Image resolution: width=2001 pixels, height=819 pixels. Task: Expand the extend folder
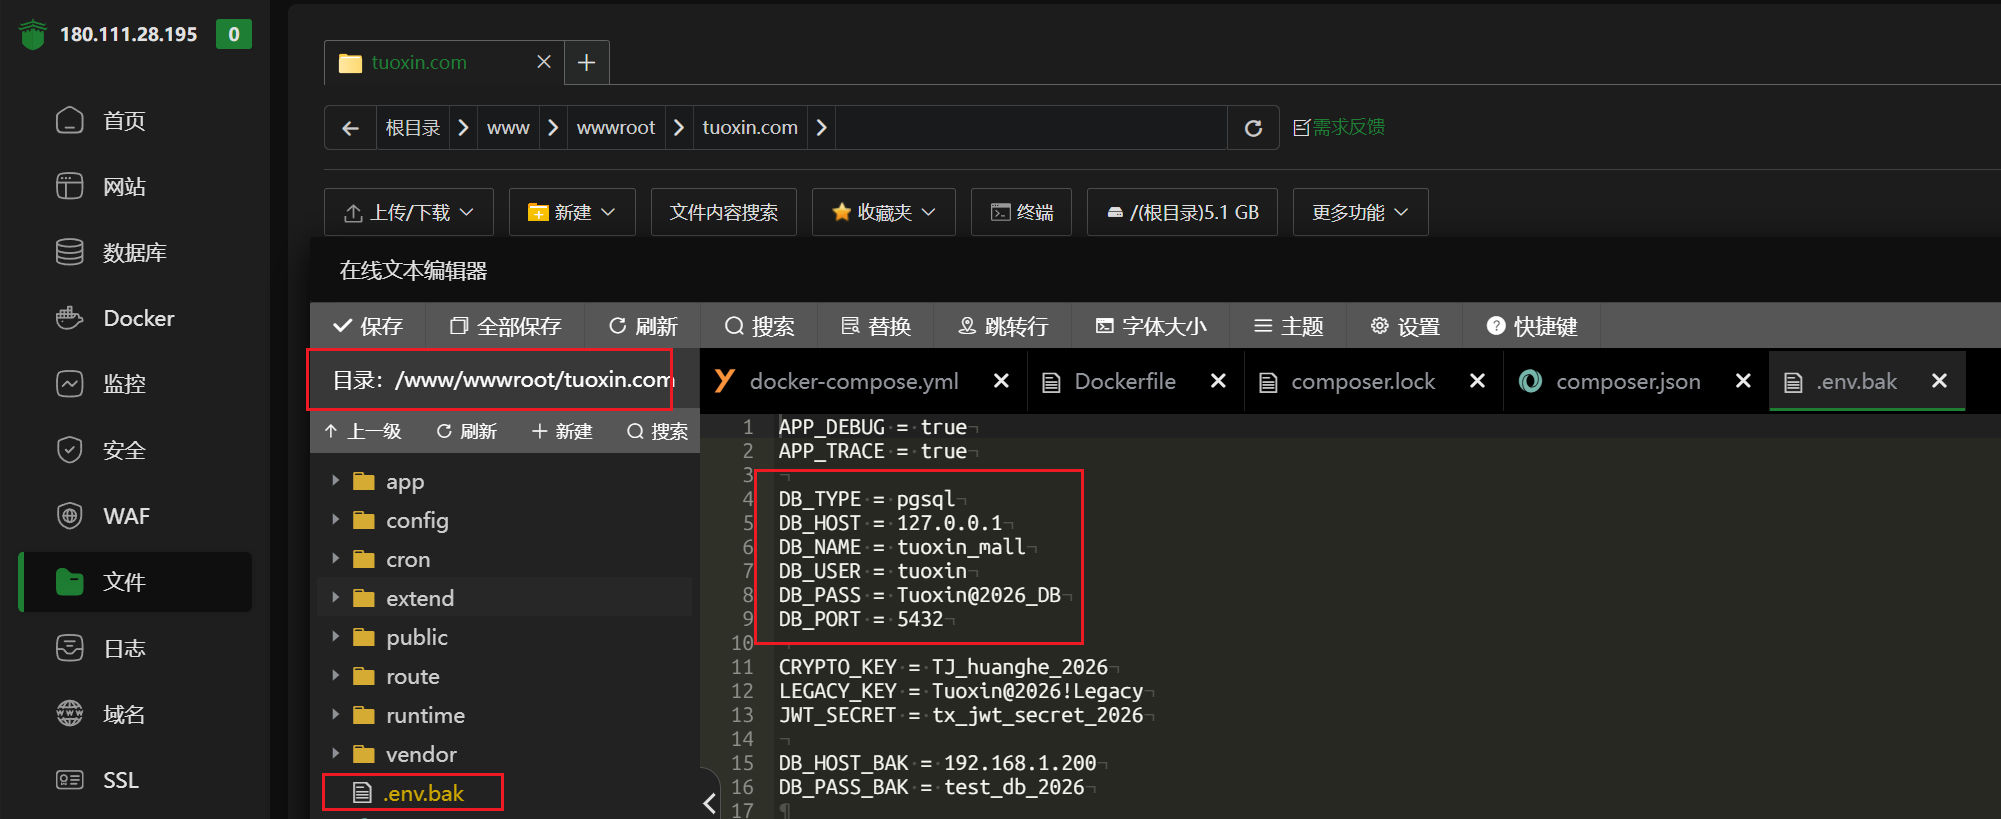coord(335,598)
